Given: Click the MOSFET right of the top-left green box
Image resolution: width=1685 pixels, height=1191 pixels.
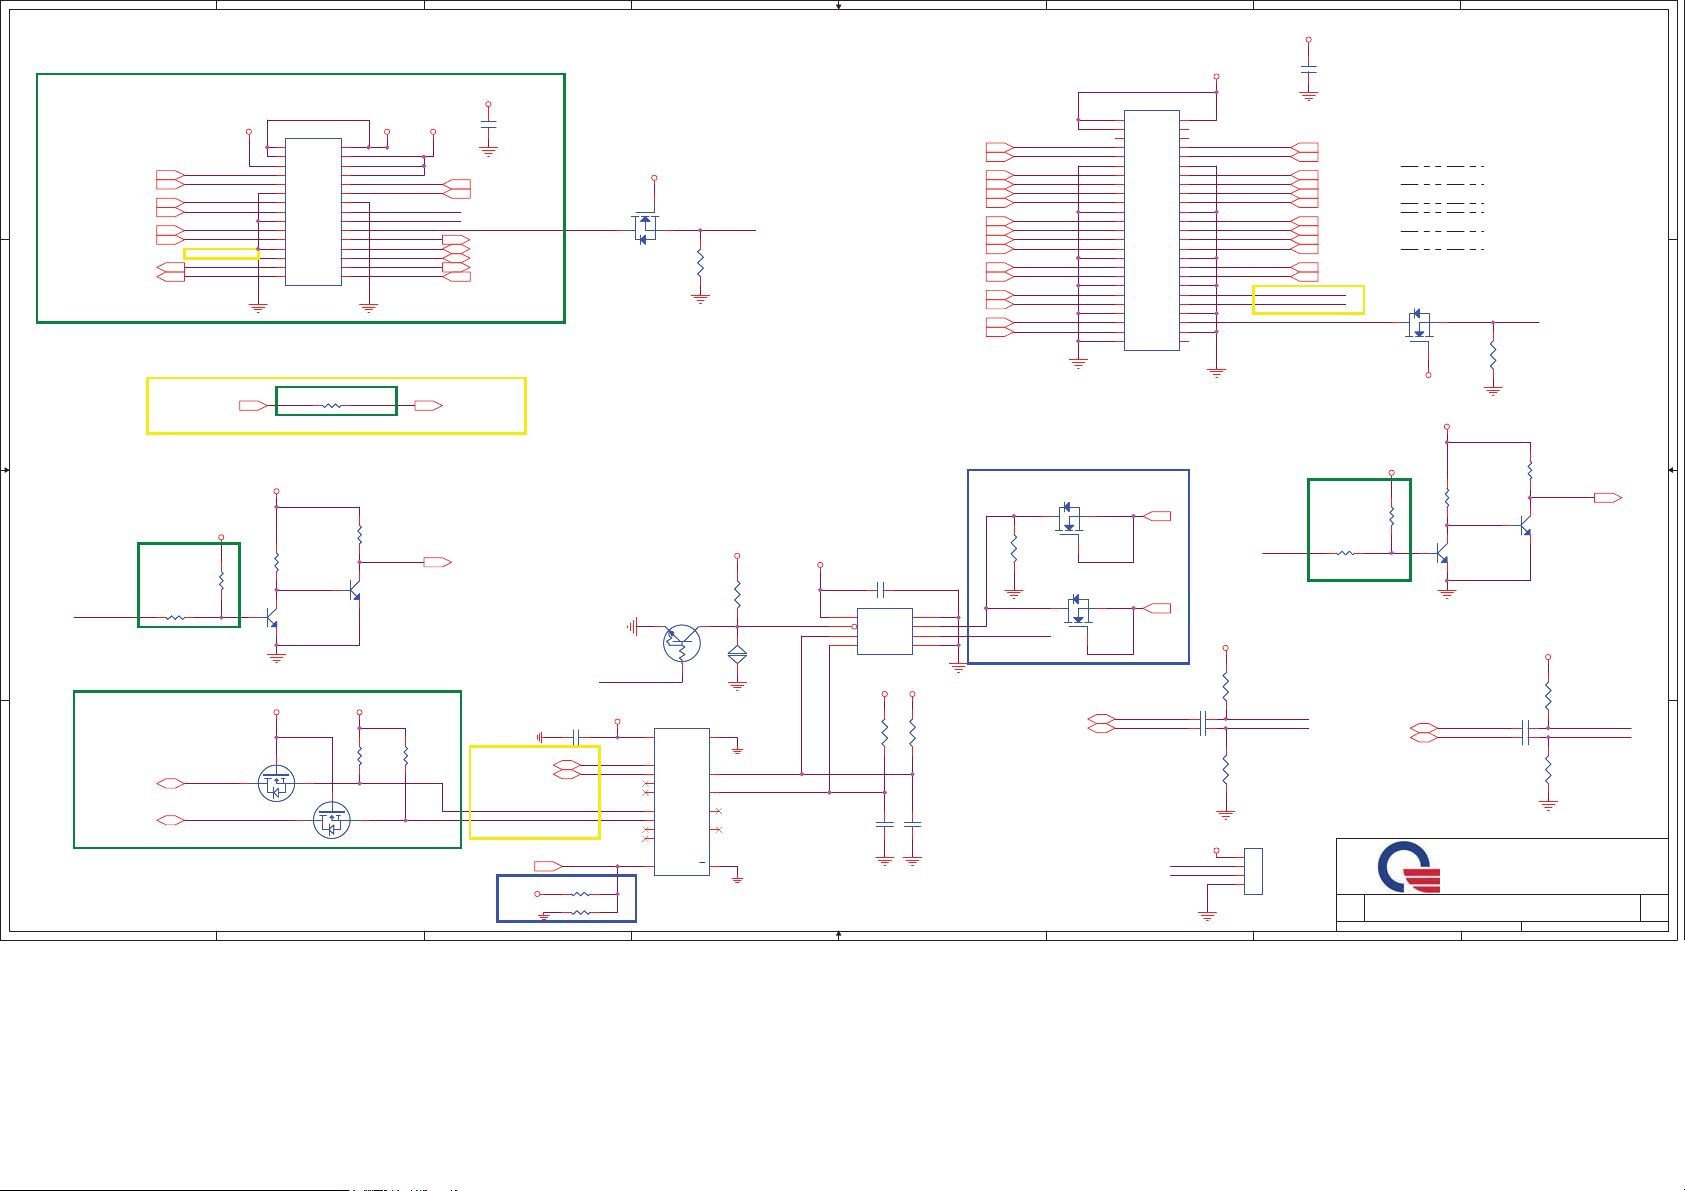Looking at the screenshot, I should point(645,228).
